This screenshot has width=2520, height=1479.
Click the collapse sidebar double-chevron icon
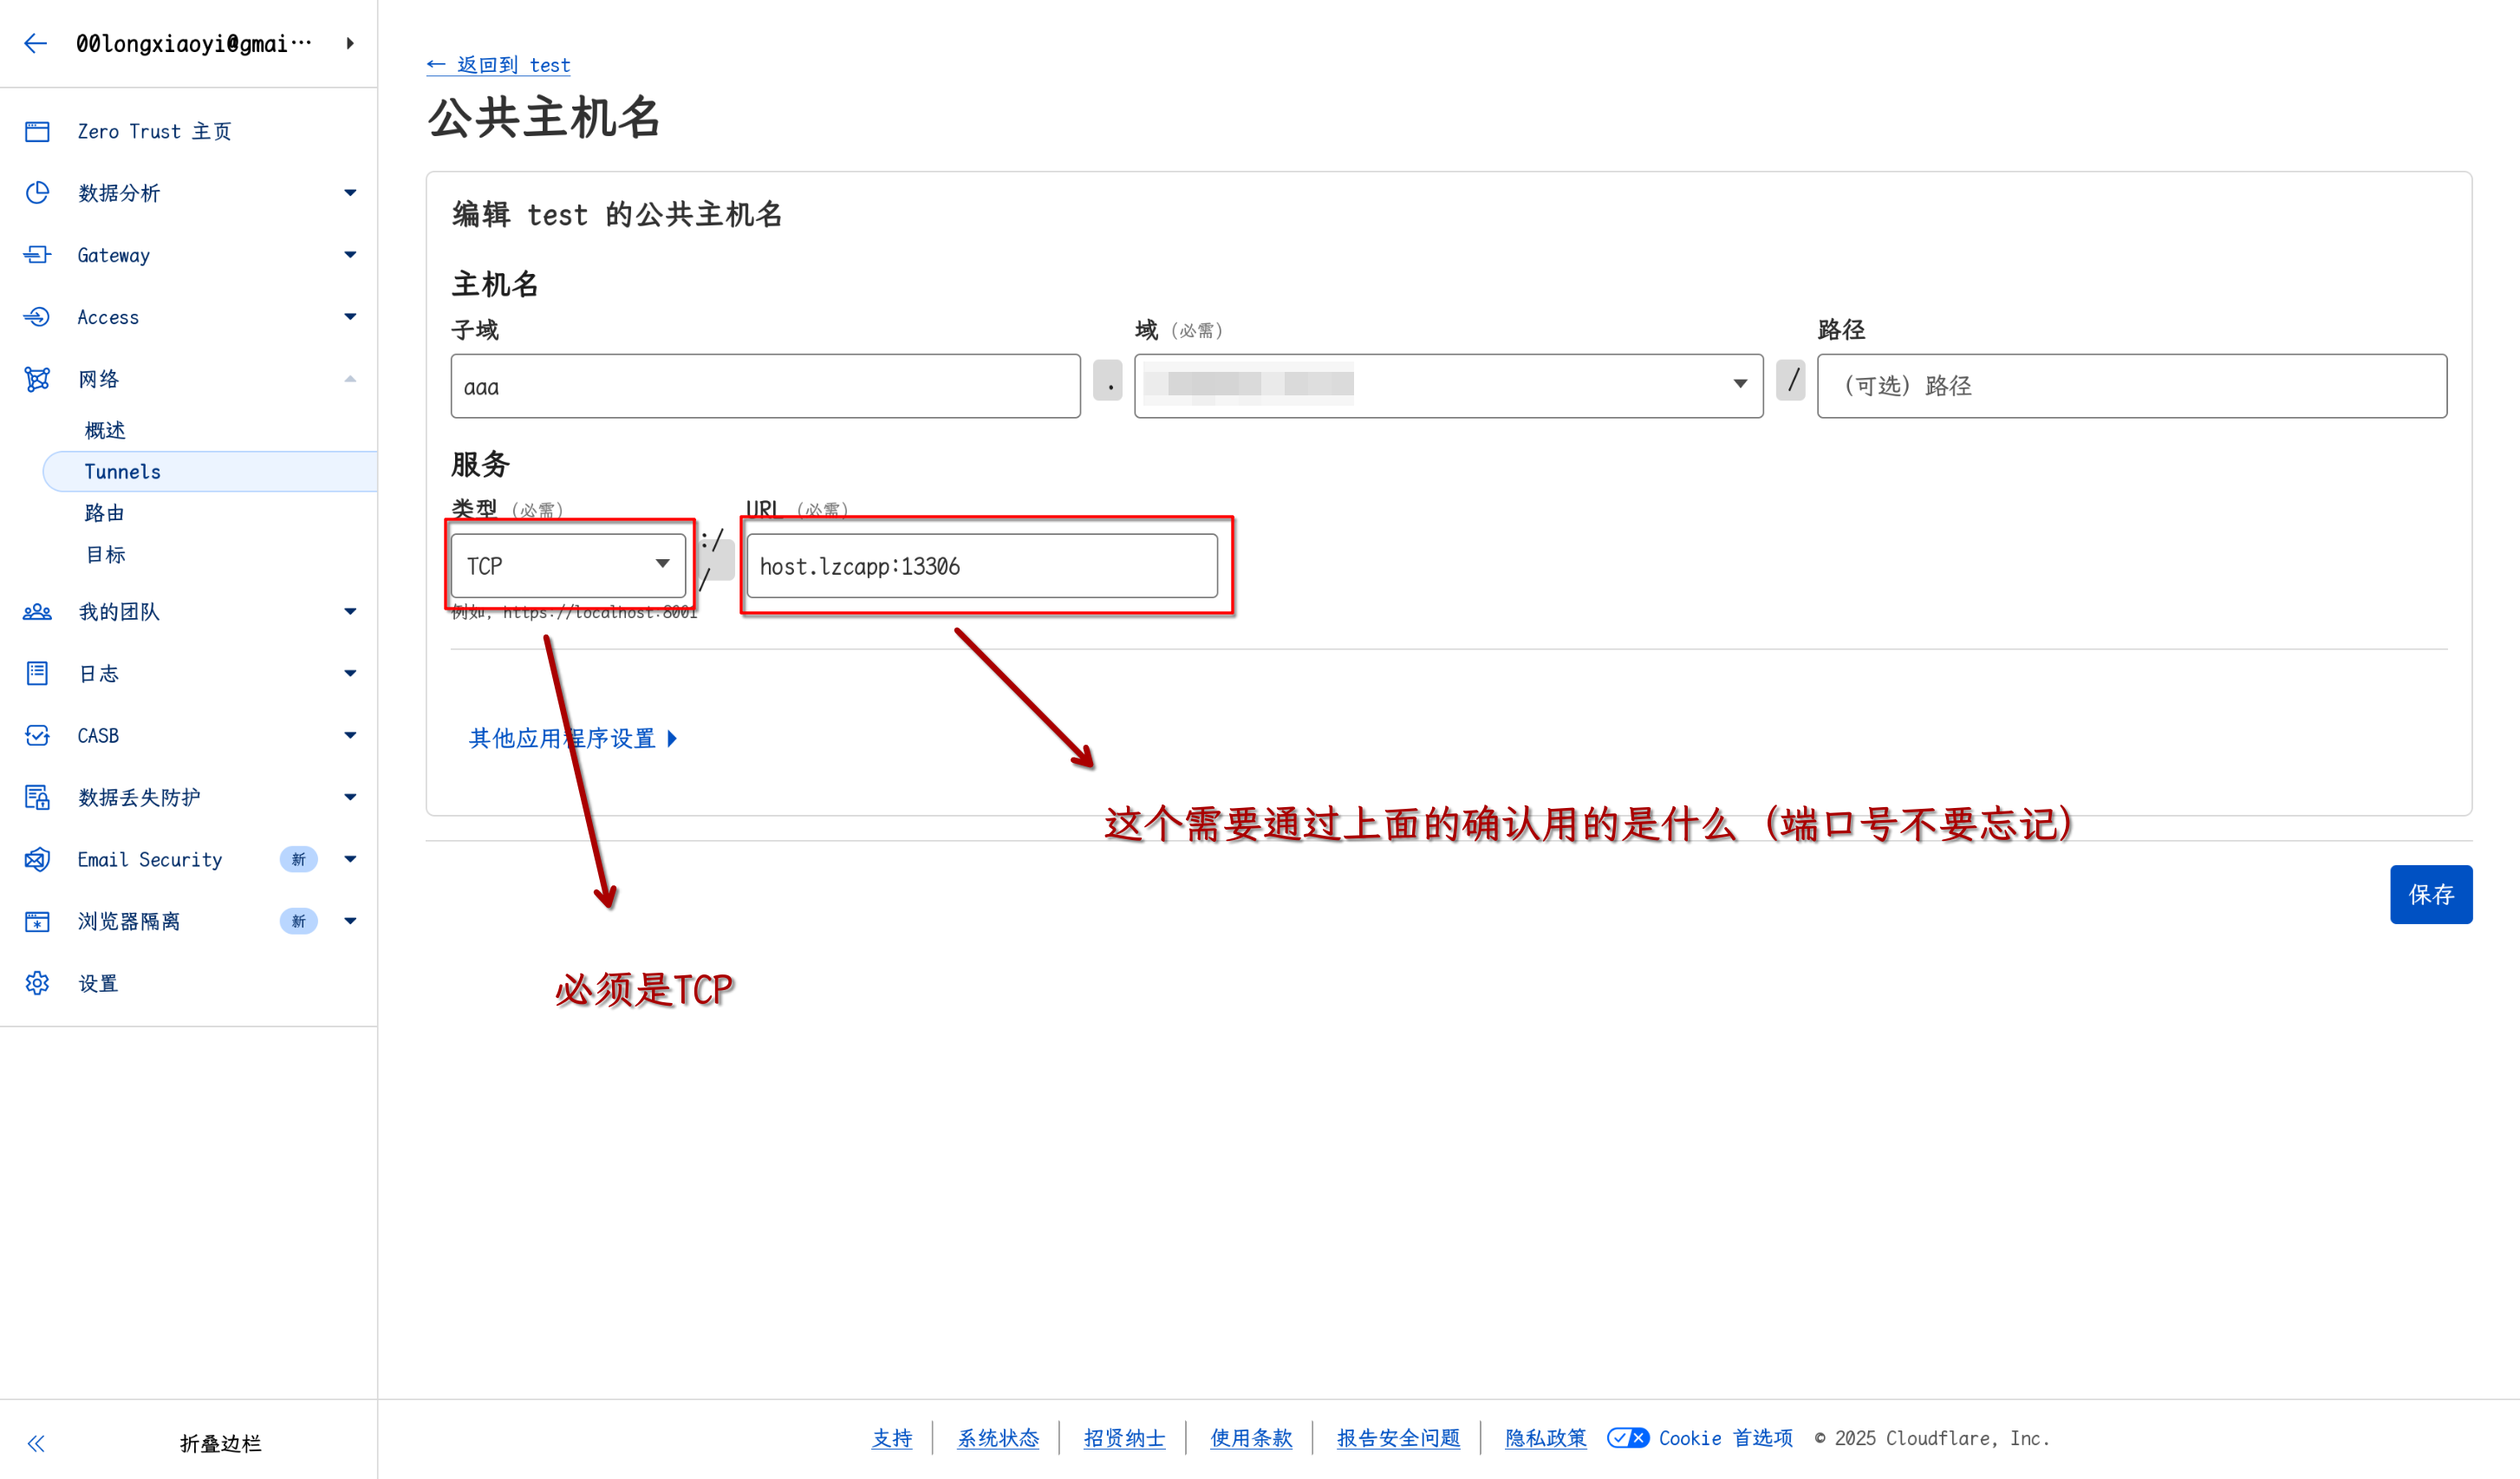click(x=36, y=1443)
